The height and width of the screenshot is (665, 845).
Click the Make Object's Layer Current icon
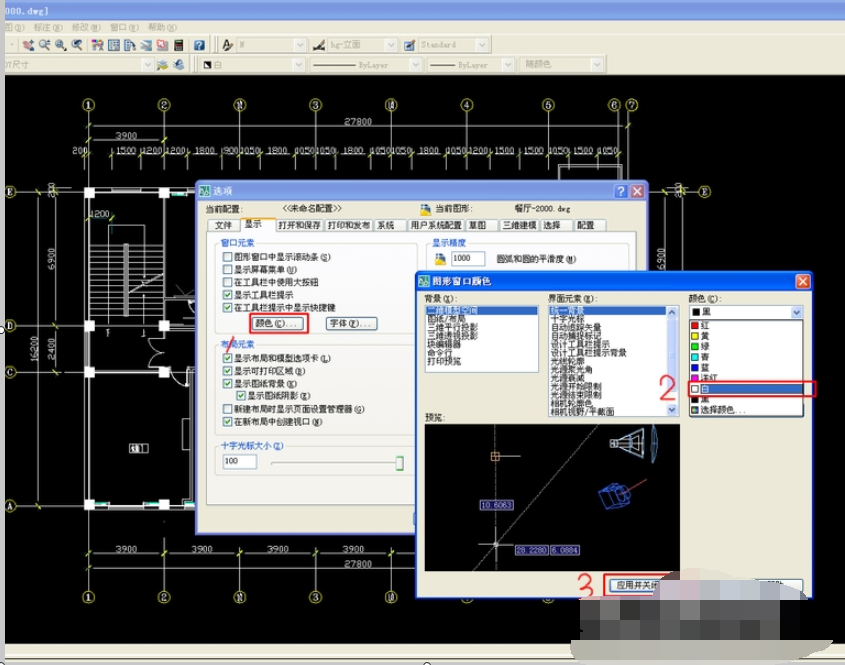pyautogui.click(x=162, y=65)
